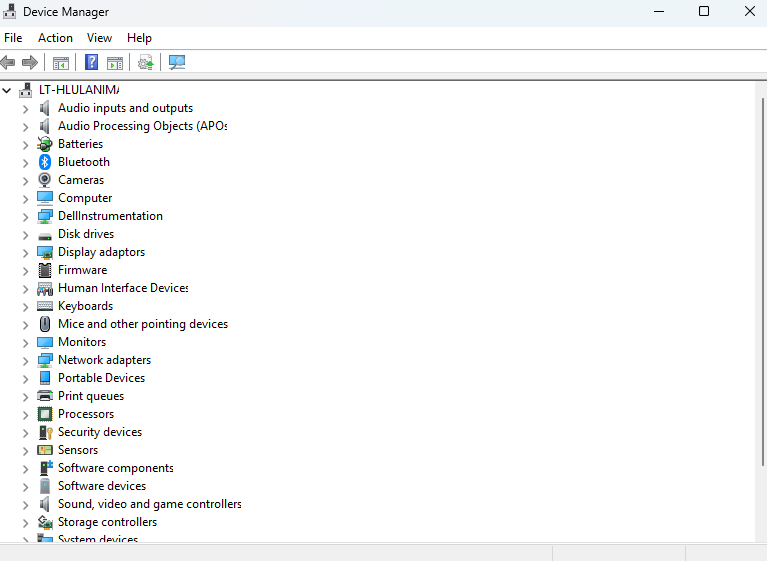Expand the Audio Processing Objects arrow
This screenshot has width=767, height=561.
click(x=25, y=127)
